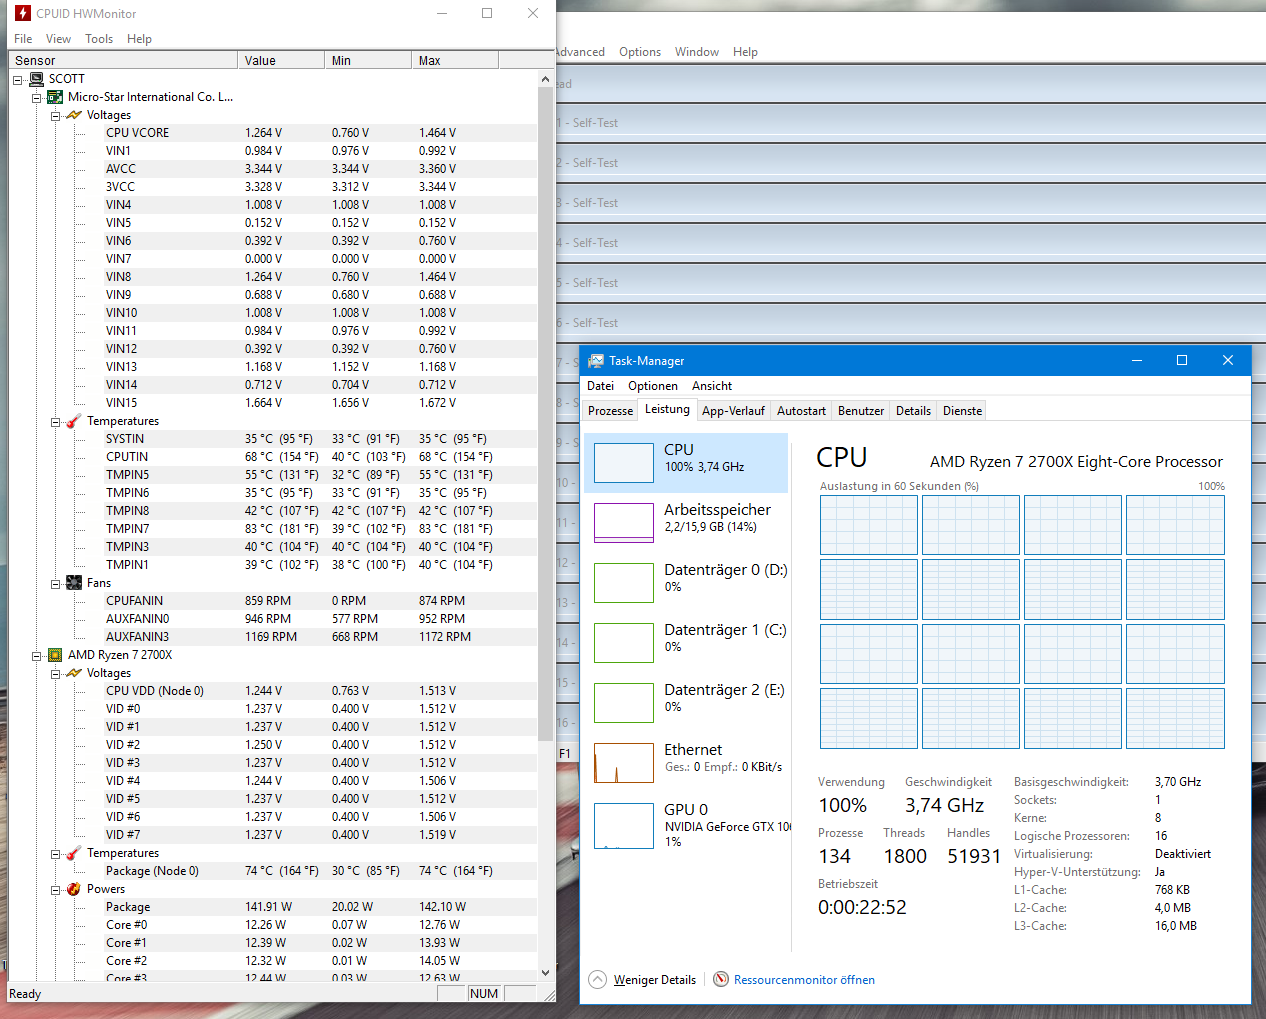Collapse the SCOTT root node

pyautogui.click(x=18, y=79)
